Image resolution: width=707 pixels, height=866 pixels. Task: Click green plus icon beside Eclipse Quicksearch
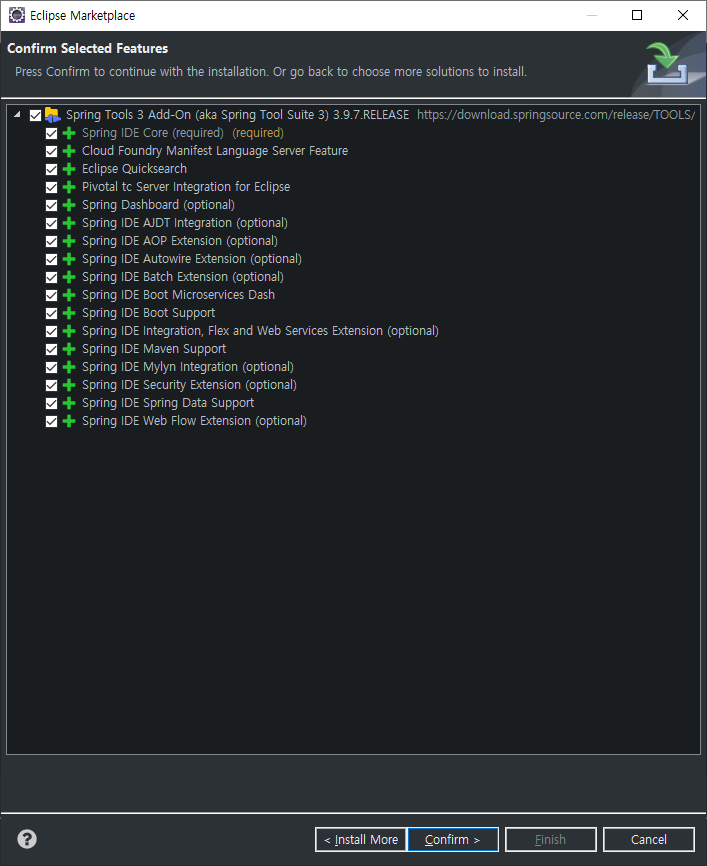point(69,169)
